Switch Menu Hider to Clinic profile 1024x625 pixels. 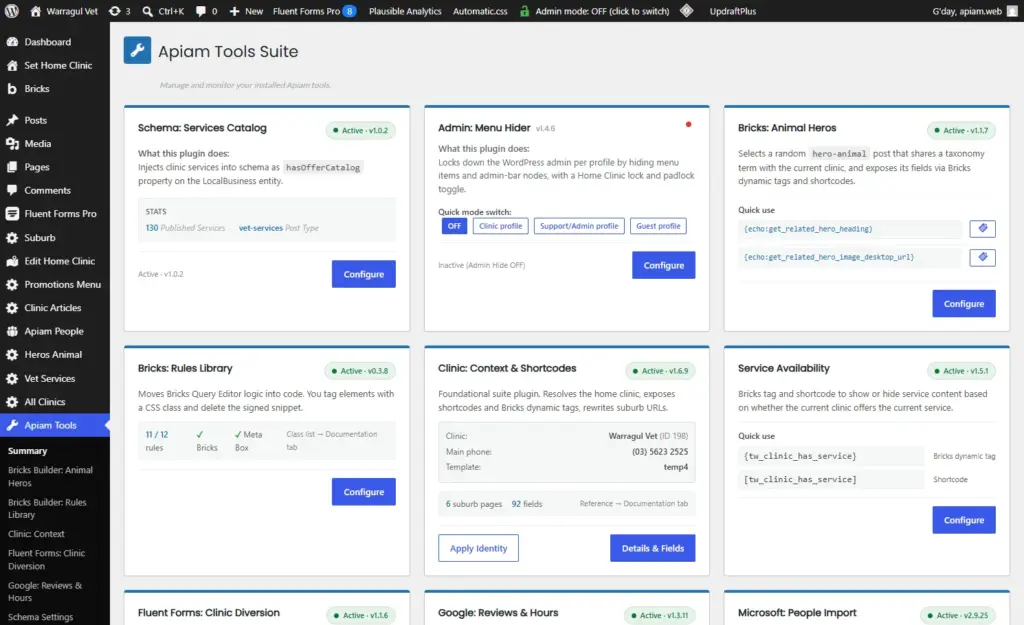[500, 226]
